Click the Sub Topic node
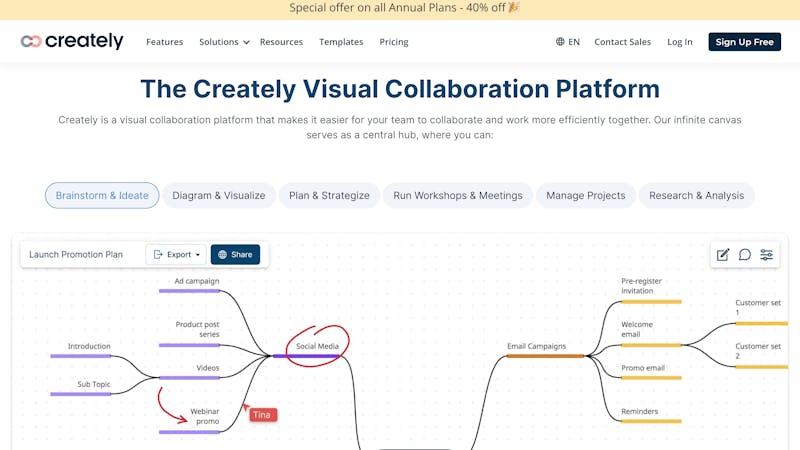 [x=93, y=384]
